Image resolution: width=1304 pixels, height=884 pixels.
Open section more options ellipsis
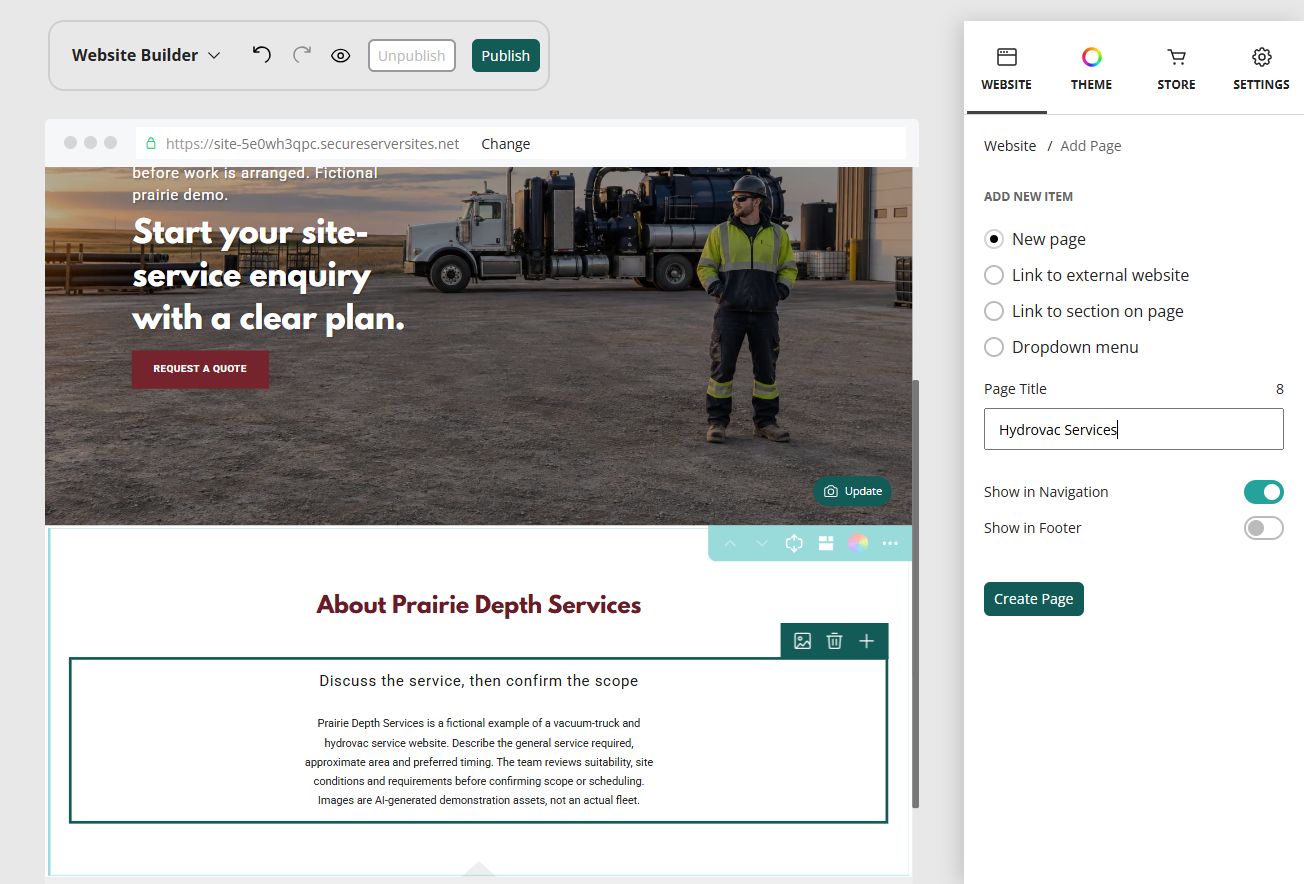point(890,543)
